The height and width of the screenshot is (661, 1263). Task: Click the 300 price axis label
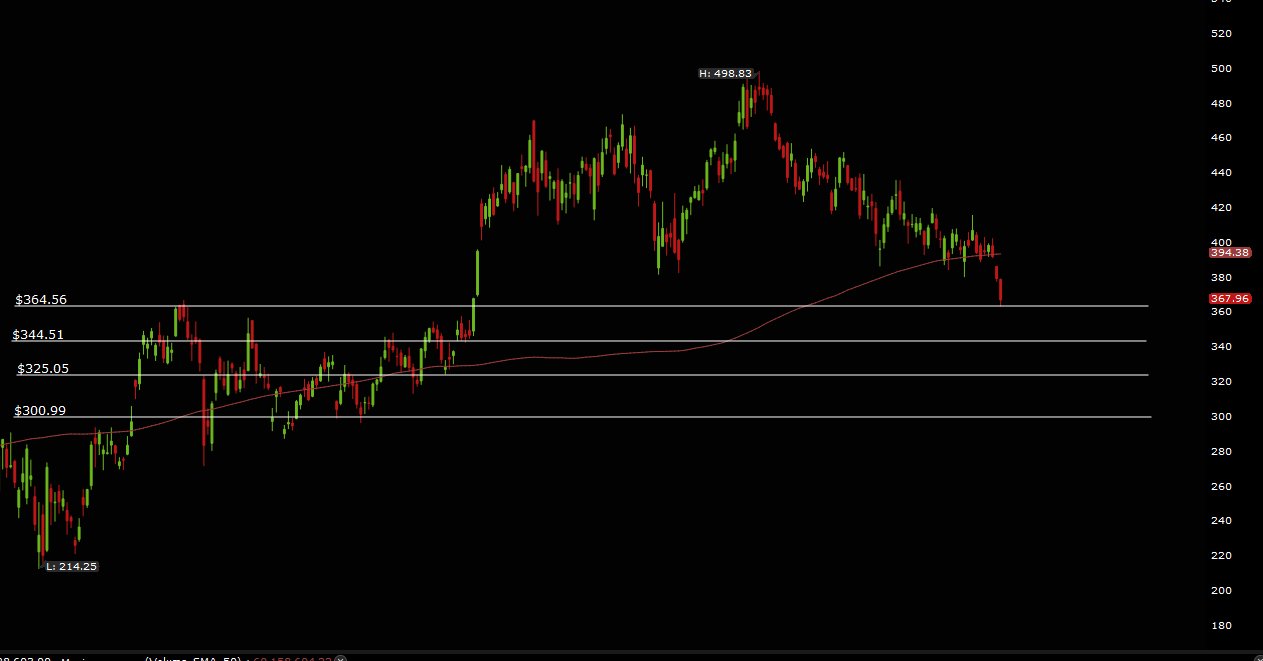tap(1221, 416)
